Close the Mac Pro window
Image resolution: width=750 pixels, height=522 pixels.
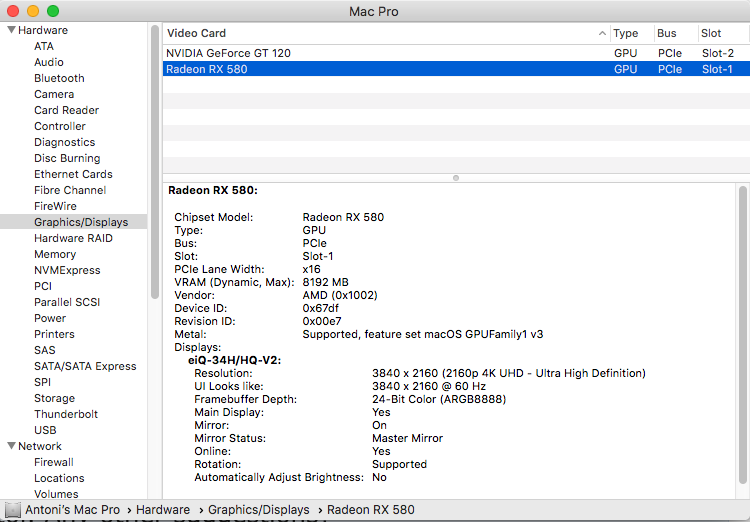(x=13, y=11)
